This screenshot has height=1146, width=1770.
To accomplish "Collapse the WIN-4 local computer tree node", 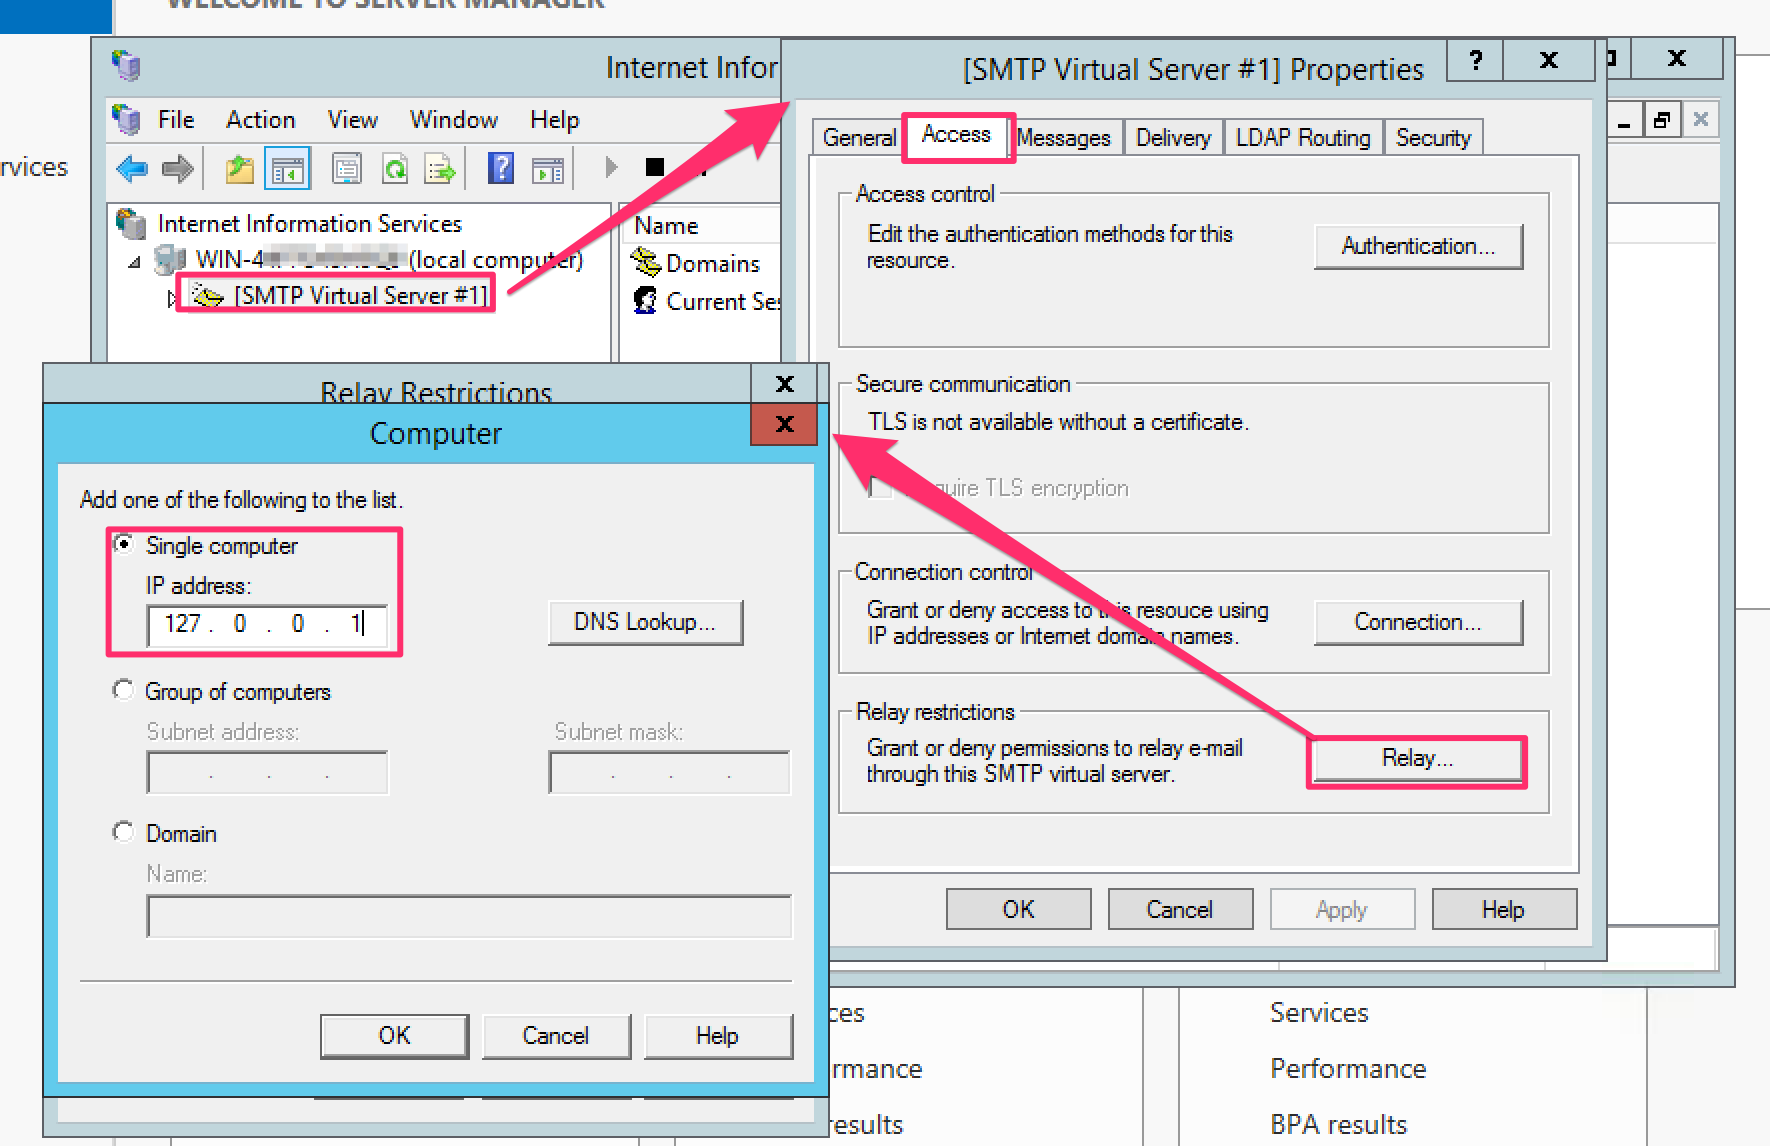I will pos(135,259).
